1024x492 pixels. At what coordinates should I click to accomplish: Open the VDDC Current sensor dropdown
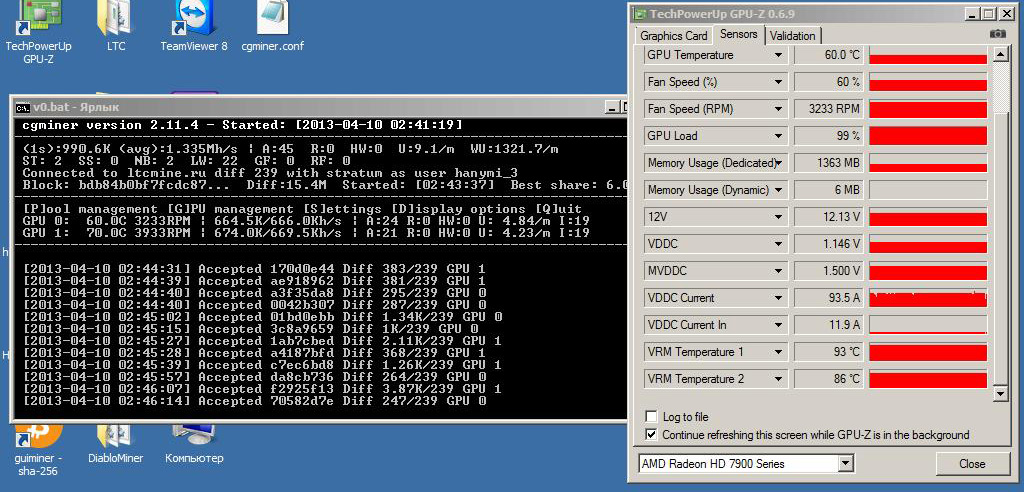pyautogui.click(x=778, y=298)
